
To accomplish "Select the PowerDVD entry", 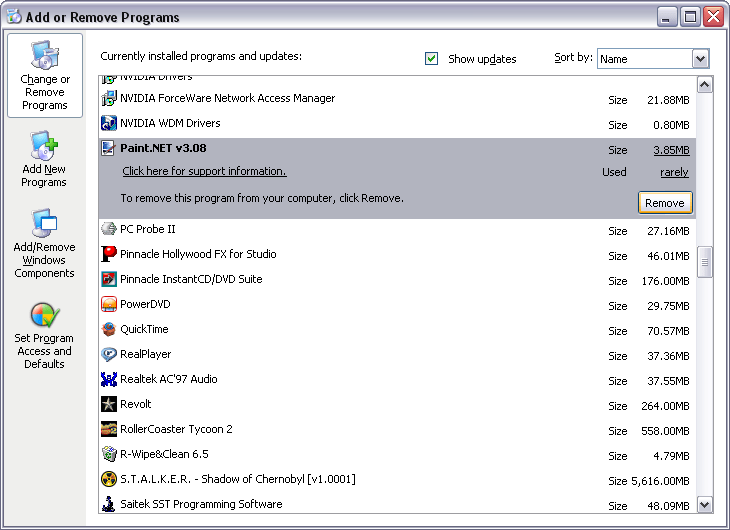I will 397,305.
